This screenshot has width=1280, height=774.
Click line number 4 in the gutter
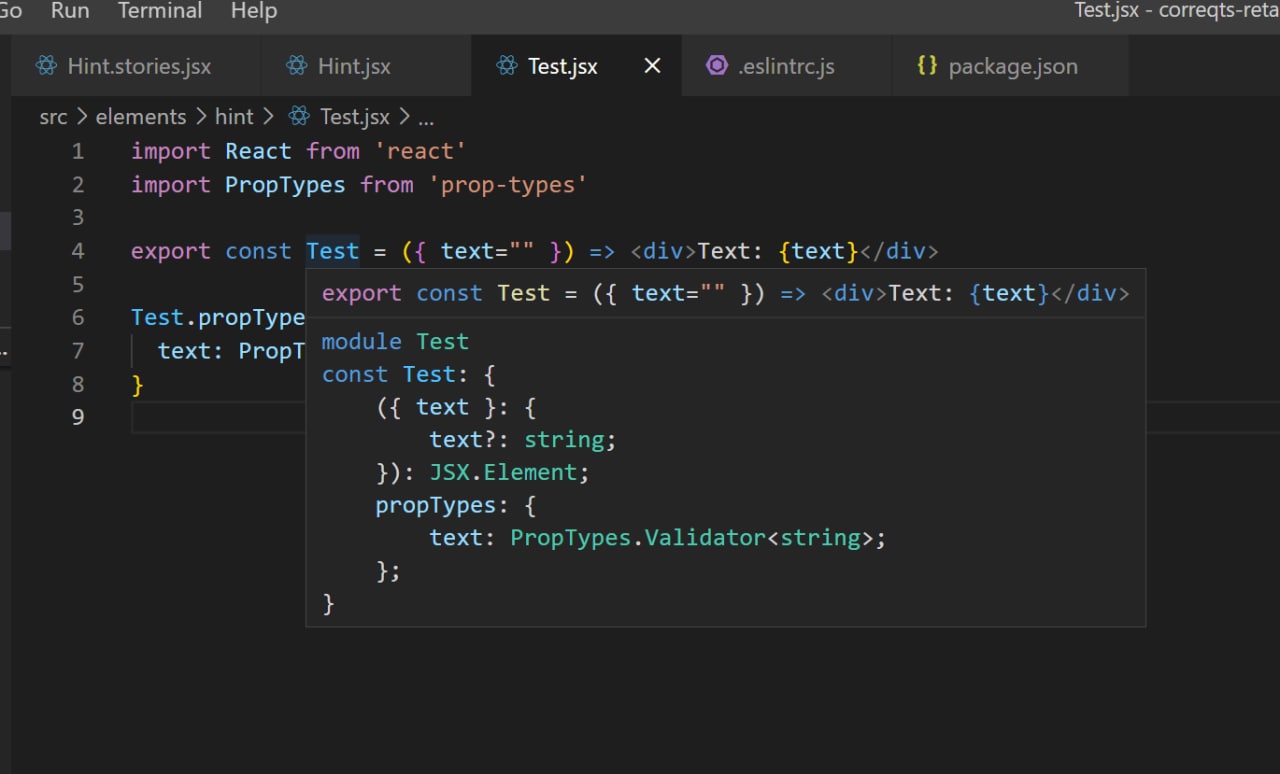click(x=78, y=251)
